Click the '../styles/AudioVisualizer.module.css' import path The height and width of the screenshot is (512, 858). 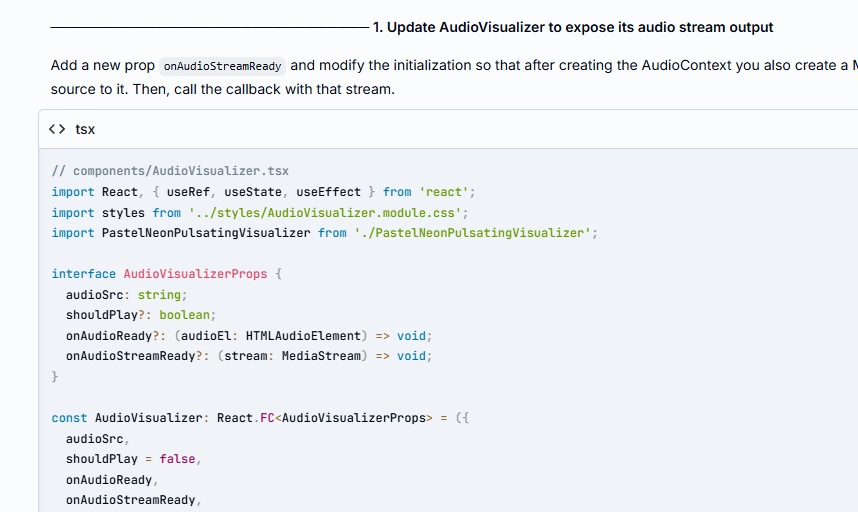coord(325,213)
